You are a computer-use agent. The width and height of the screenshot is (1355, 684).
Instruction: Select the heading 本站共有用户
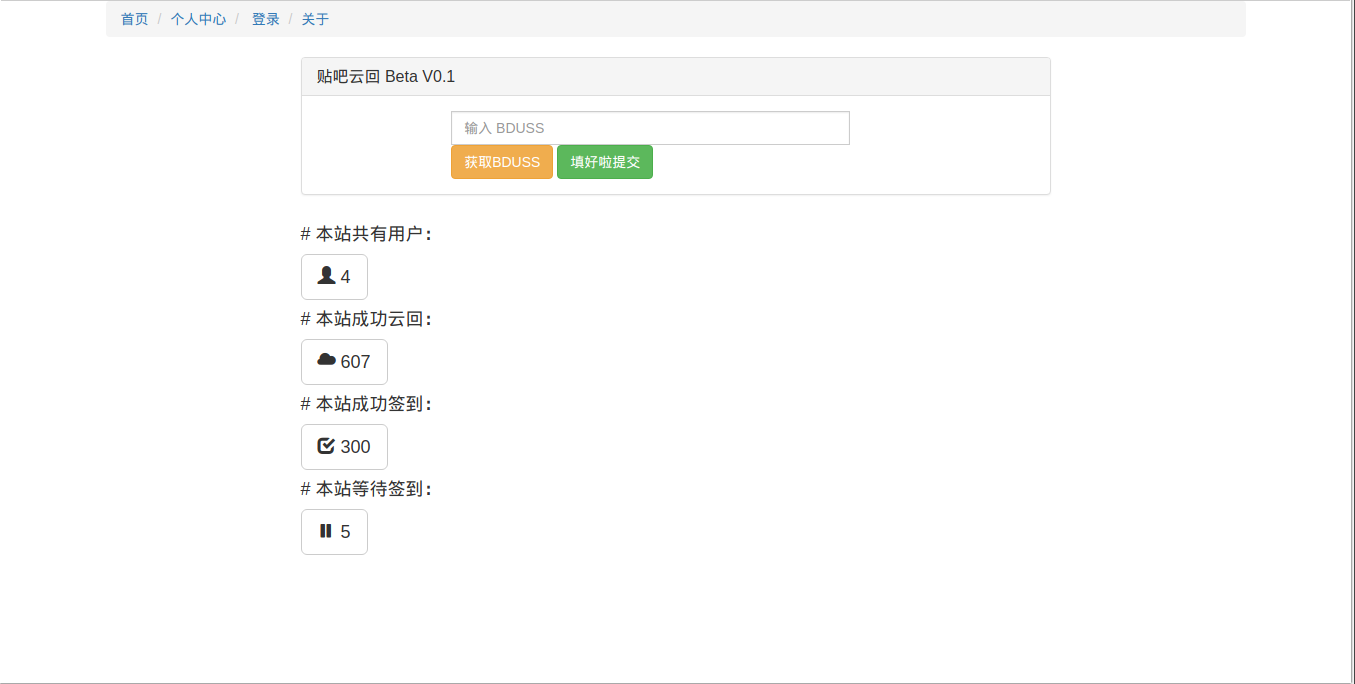pyautogui.click(x=366, y=234)
